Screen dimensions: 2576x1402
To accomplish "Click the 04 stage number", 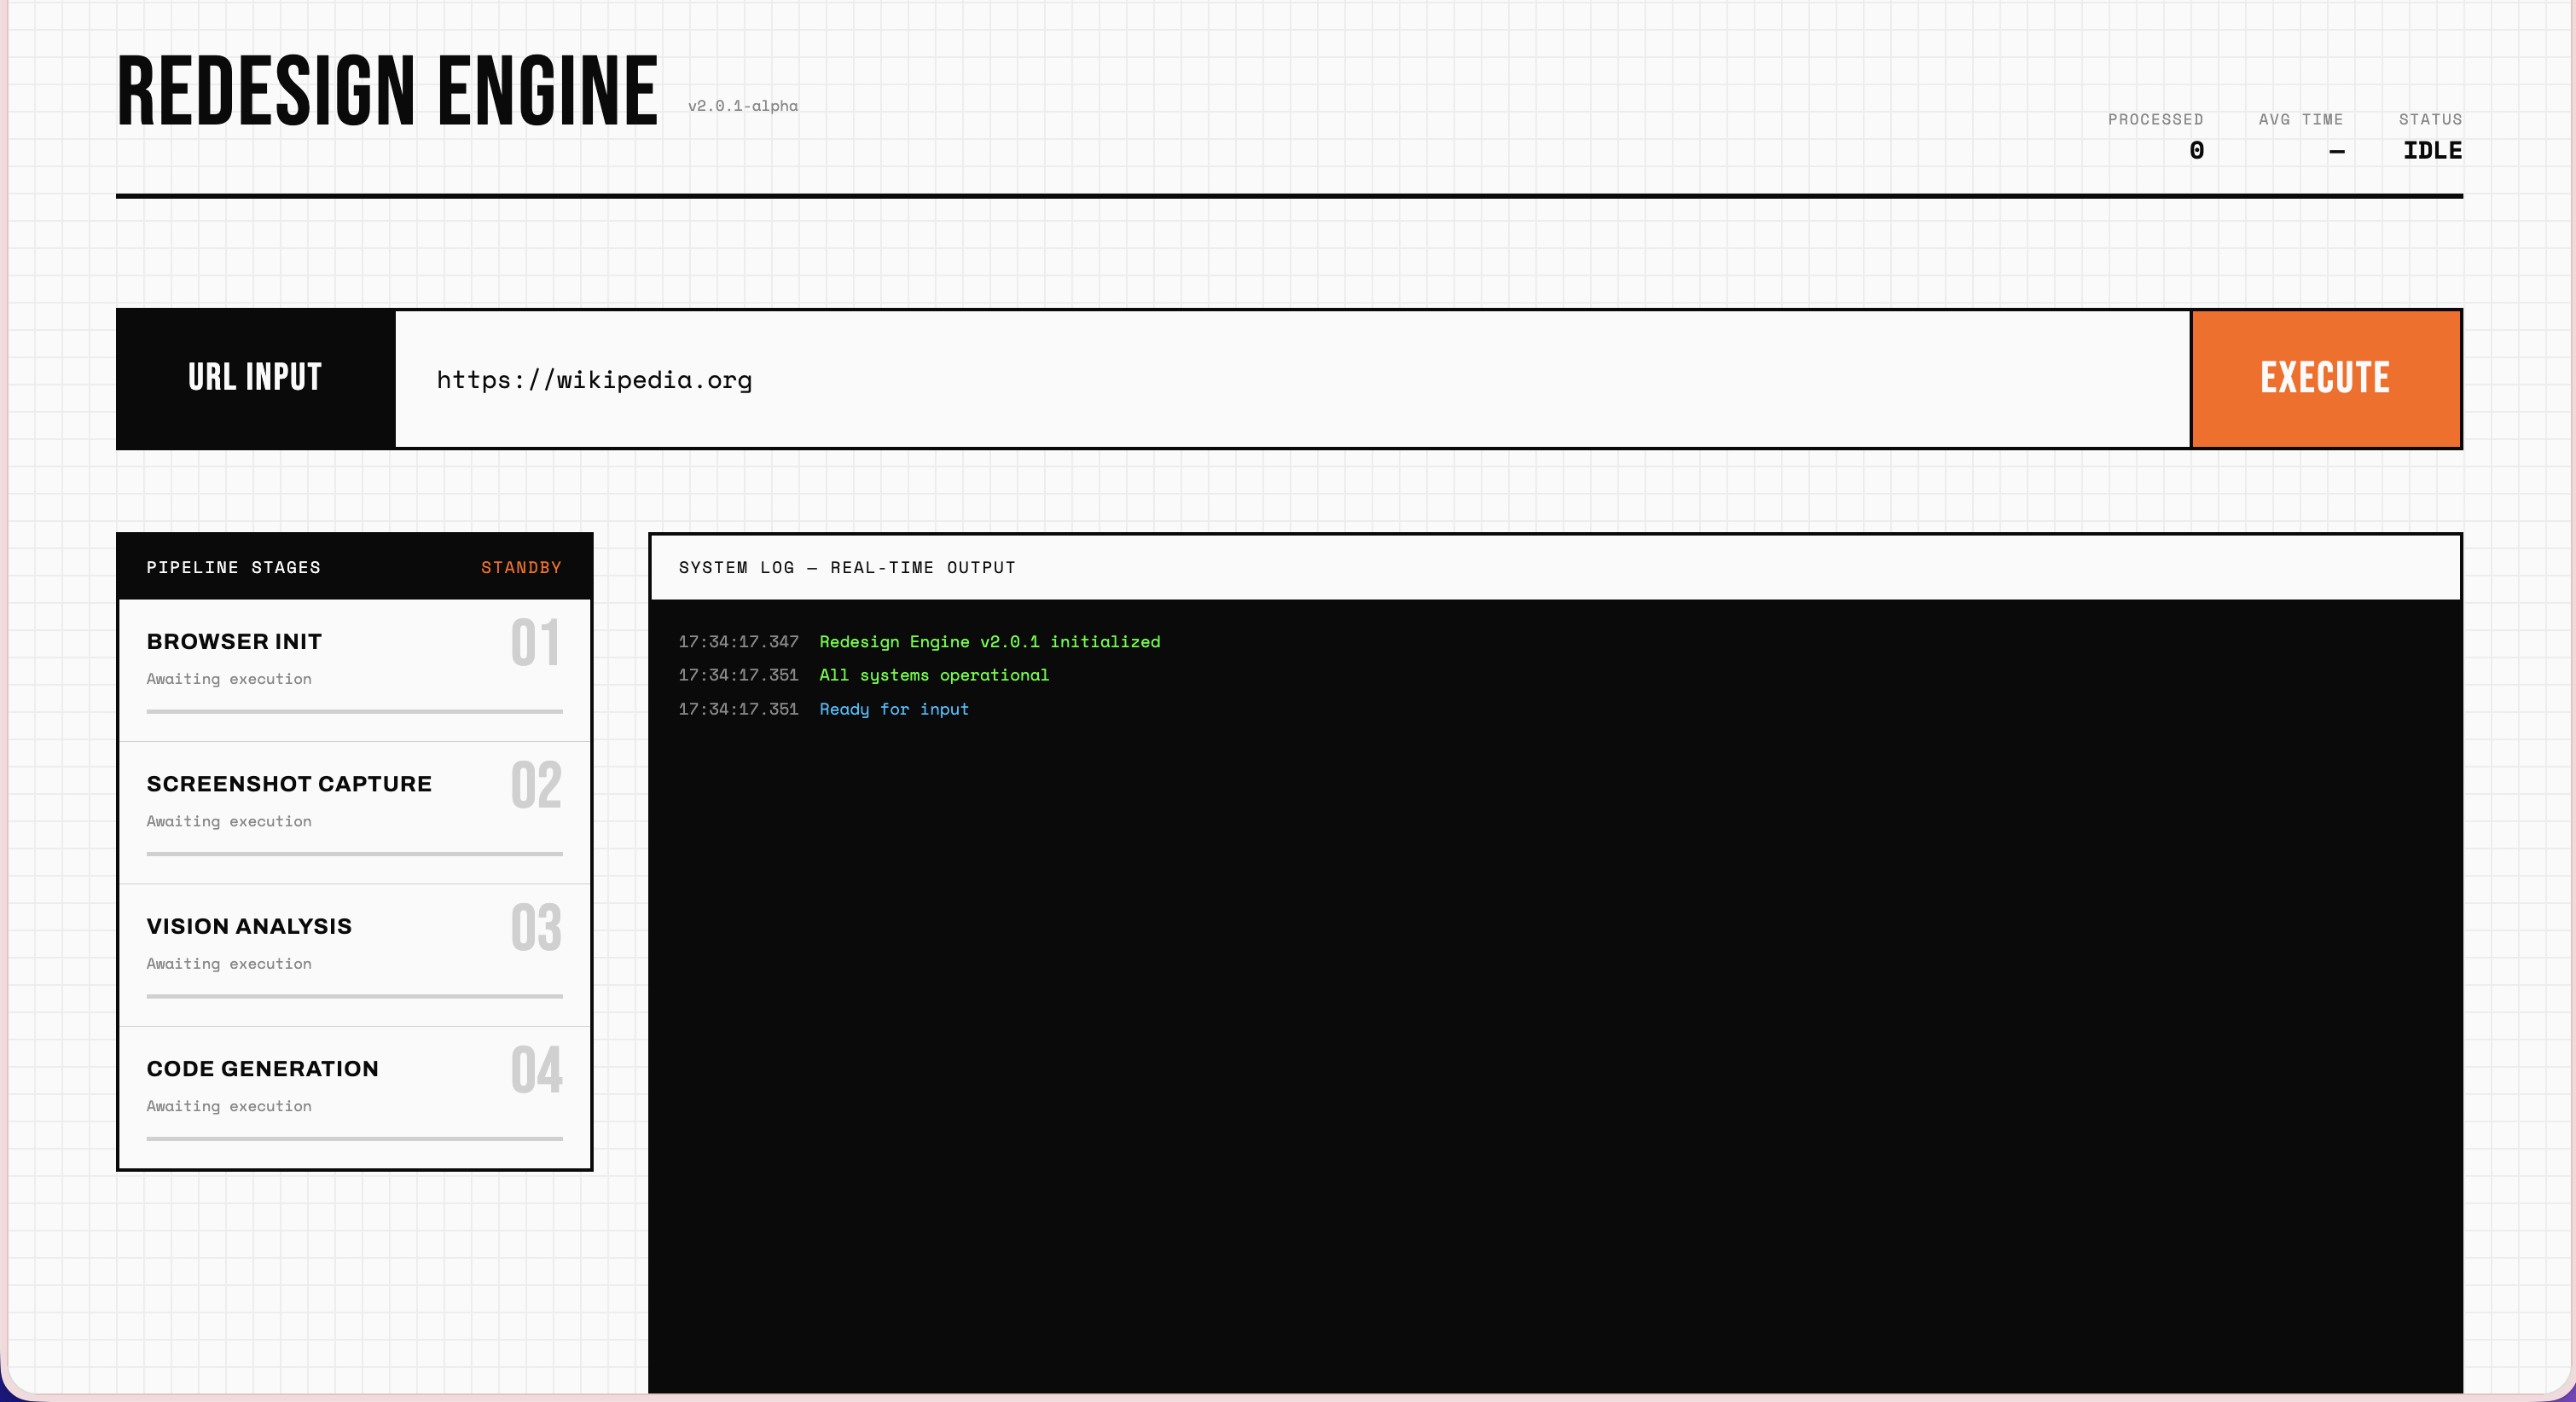I will coord(535,1071).
